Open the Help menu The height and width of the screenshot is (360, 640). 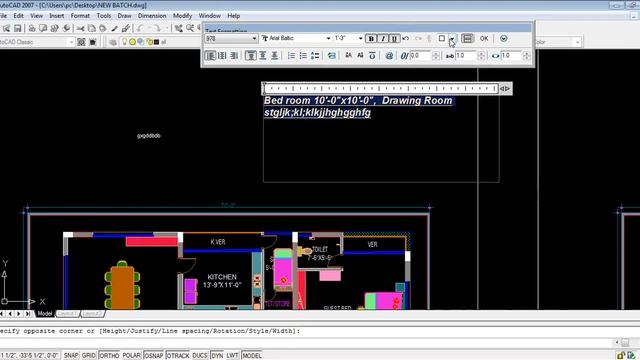point(233,16)
